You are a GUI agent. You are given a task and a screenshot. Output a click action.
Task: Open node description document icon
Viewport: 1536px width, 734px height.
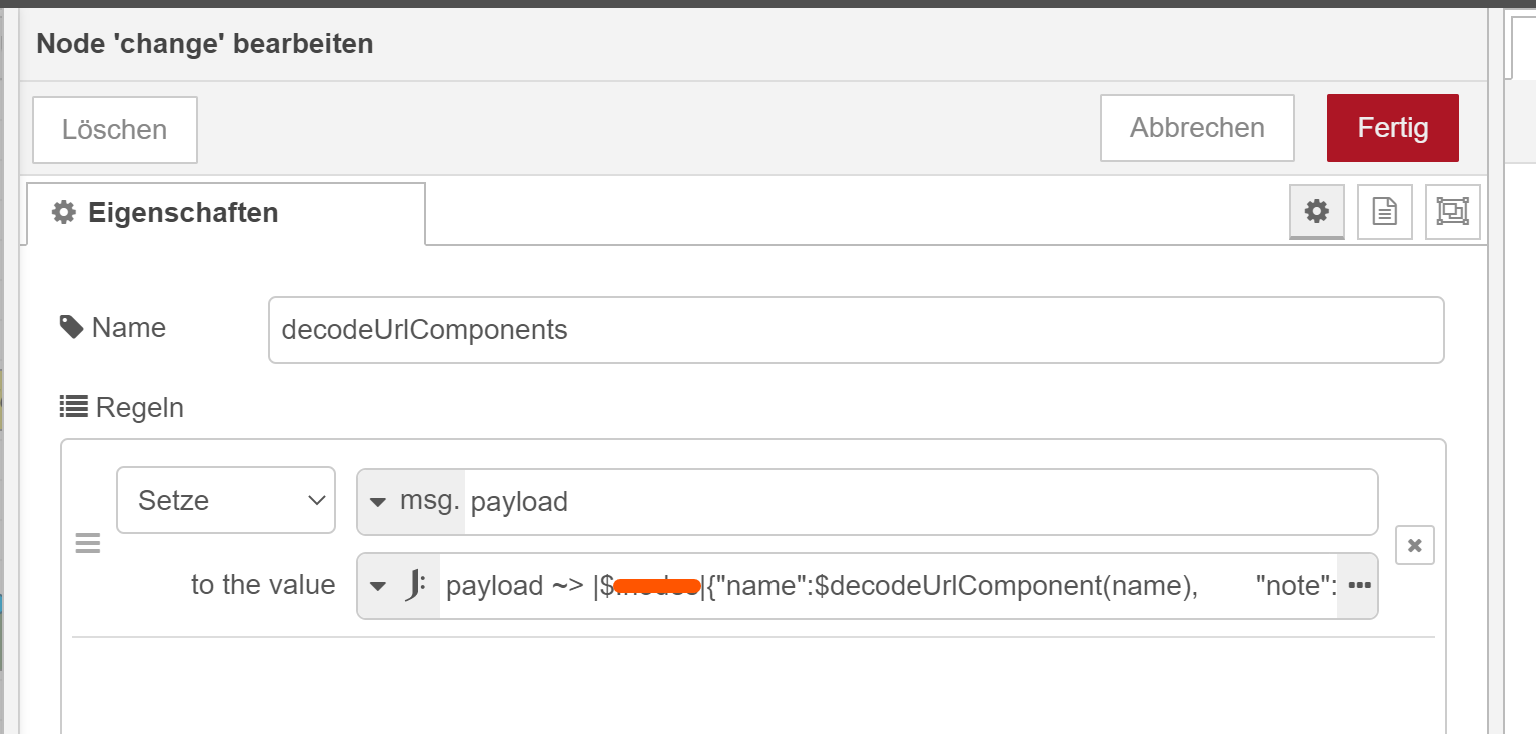(1384, 212)
